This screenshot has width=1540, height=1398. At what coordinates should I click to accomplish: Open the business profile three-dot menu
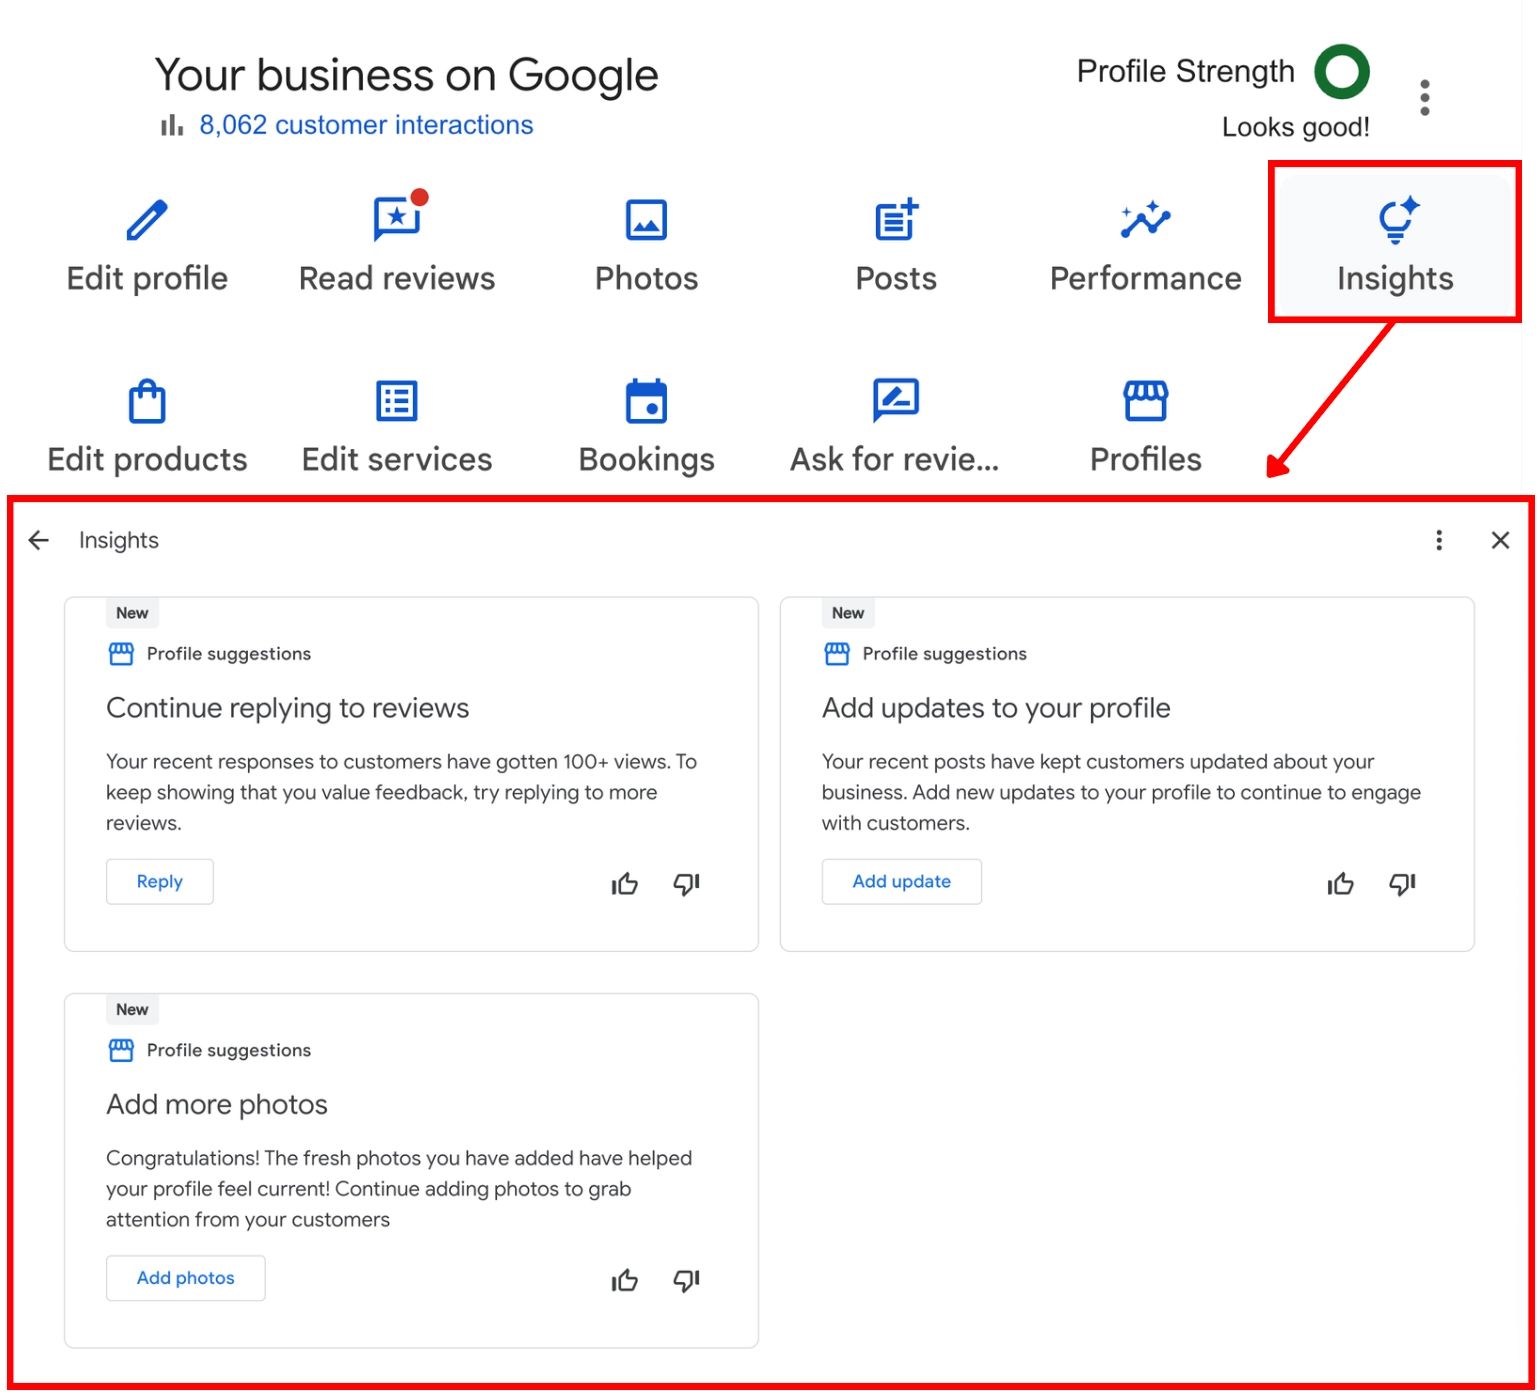click(x=1425, y=98)
